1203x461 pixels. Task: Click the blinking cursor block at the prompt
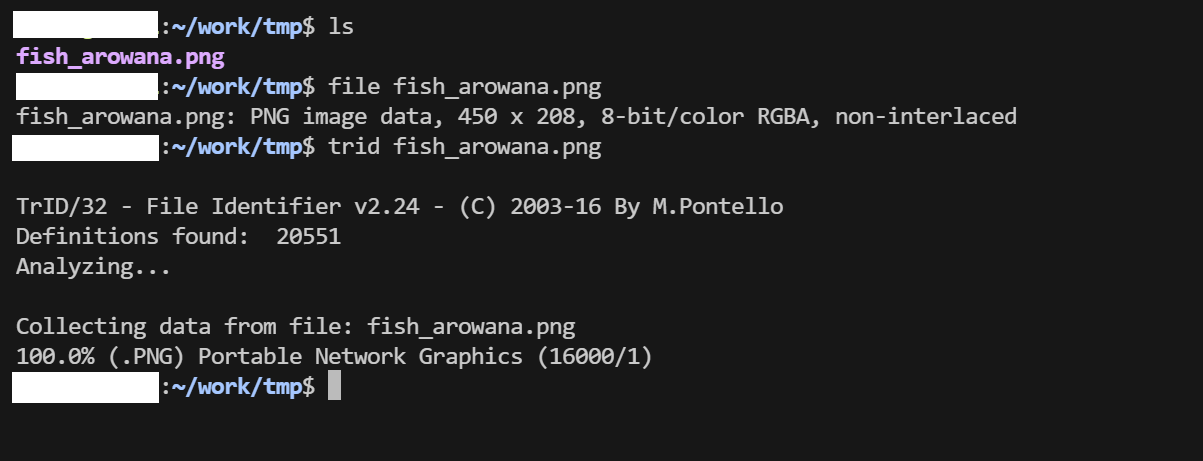pos(334,386)
